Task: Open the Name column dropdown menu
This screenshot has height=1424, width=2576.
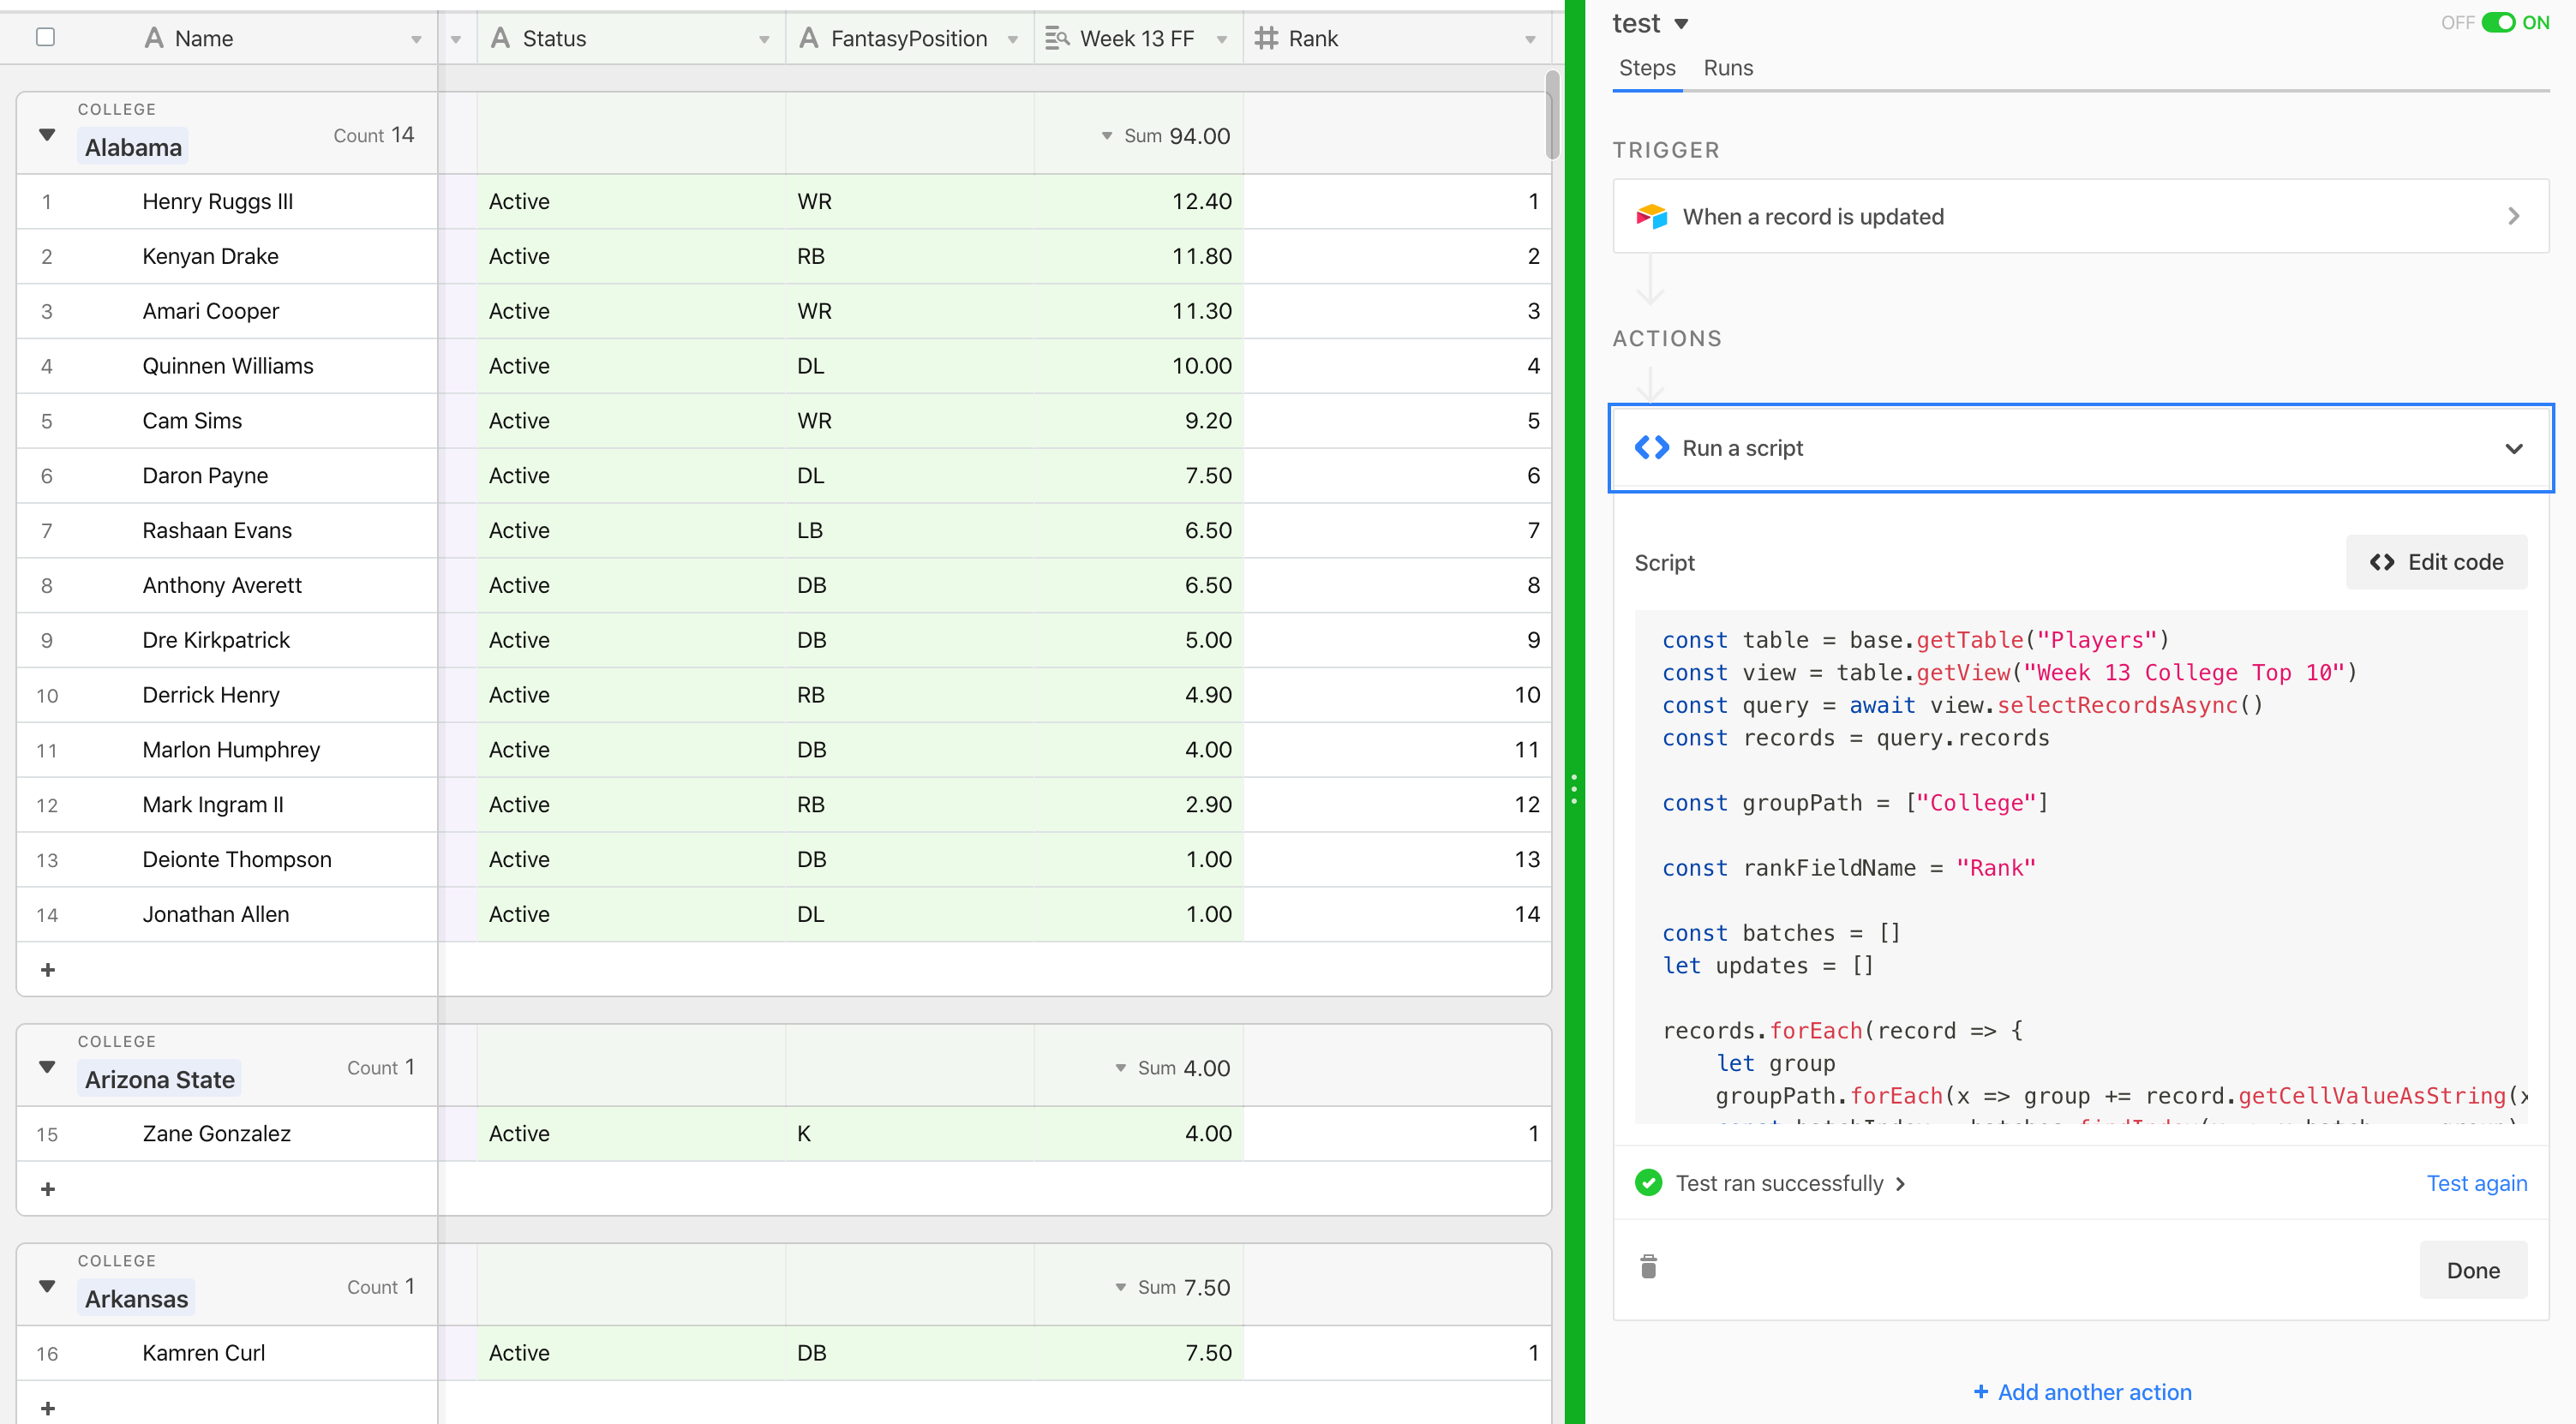Action: point(416,39)
